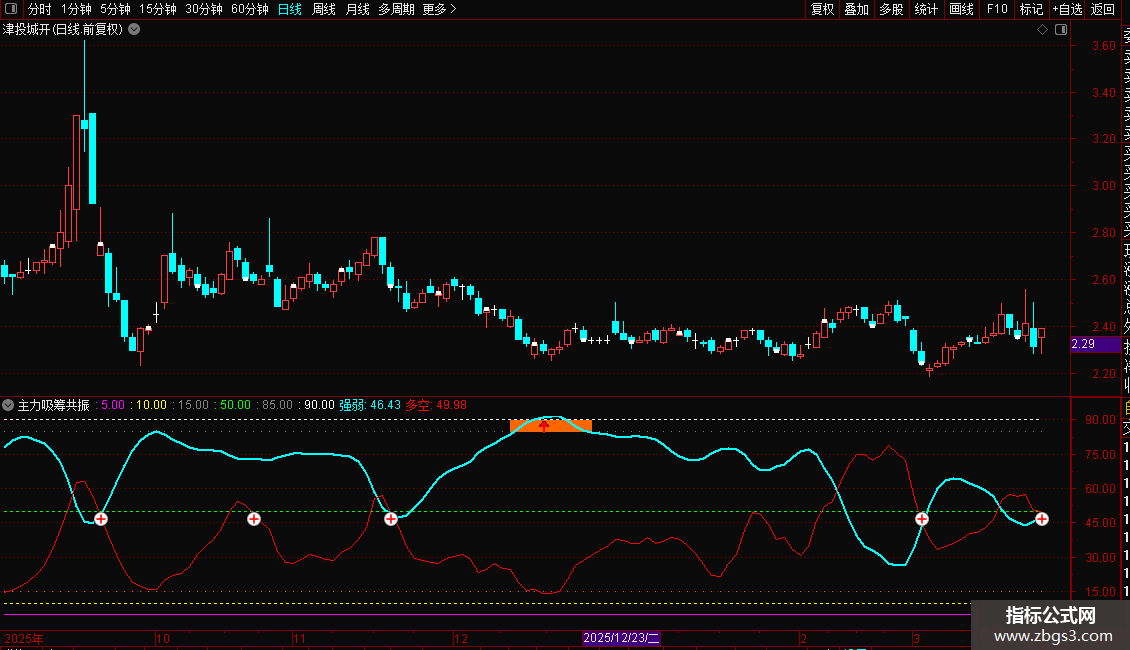Expand the 更多 periods menu
The height and width of the screenshot is (650, 1130).
(x=439, y=10)
